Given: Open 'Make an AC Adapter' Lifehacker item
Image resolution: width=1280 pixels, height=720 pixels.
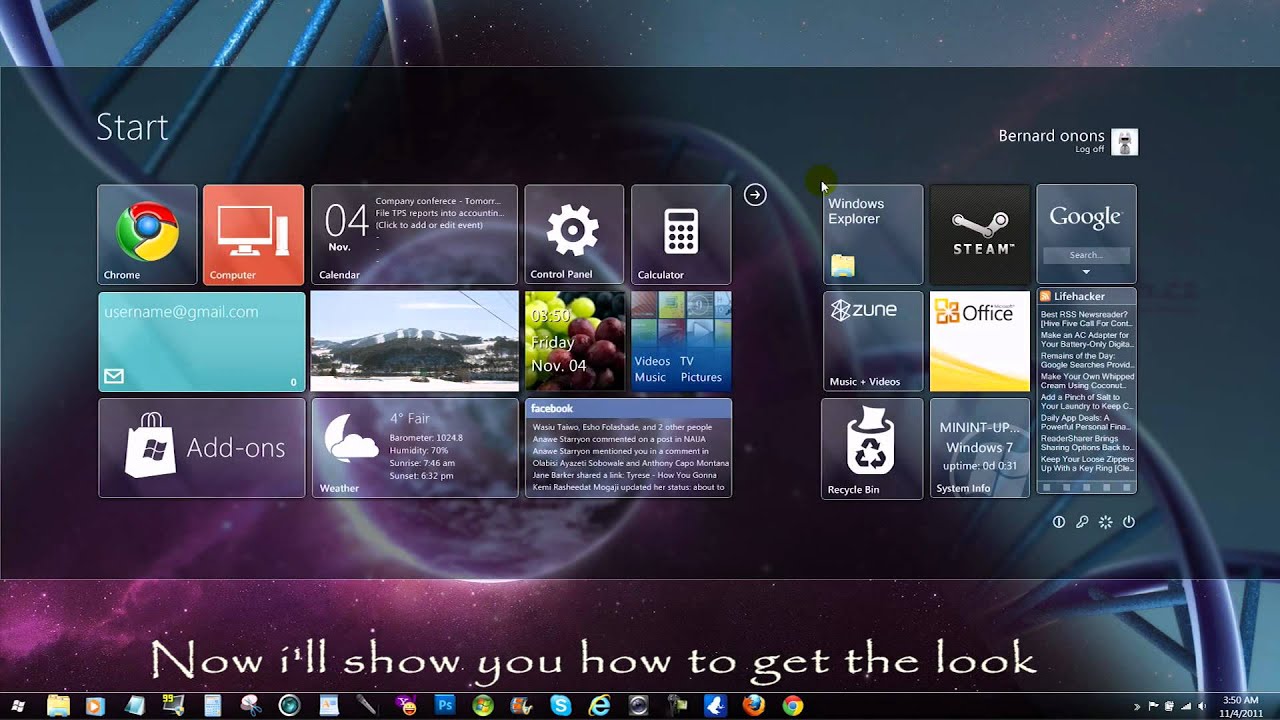Looking at the screenshot, I should pos(1086,339).
